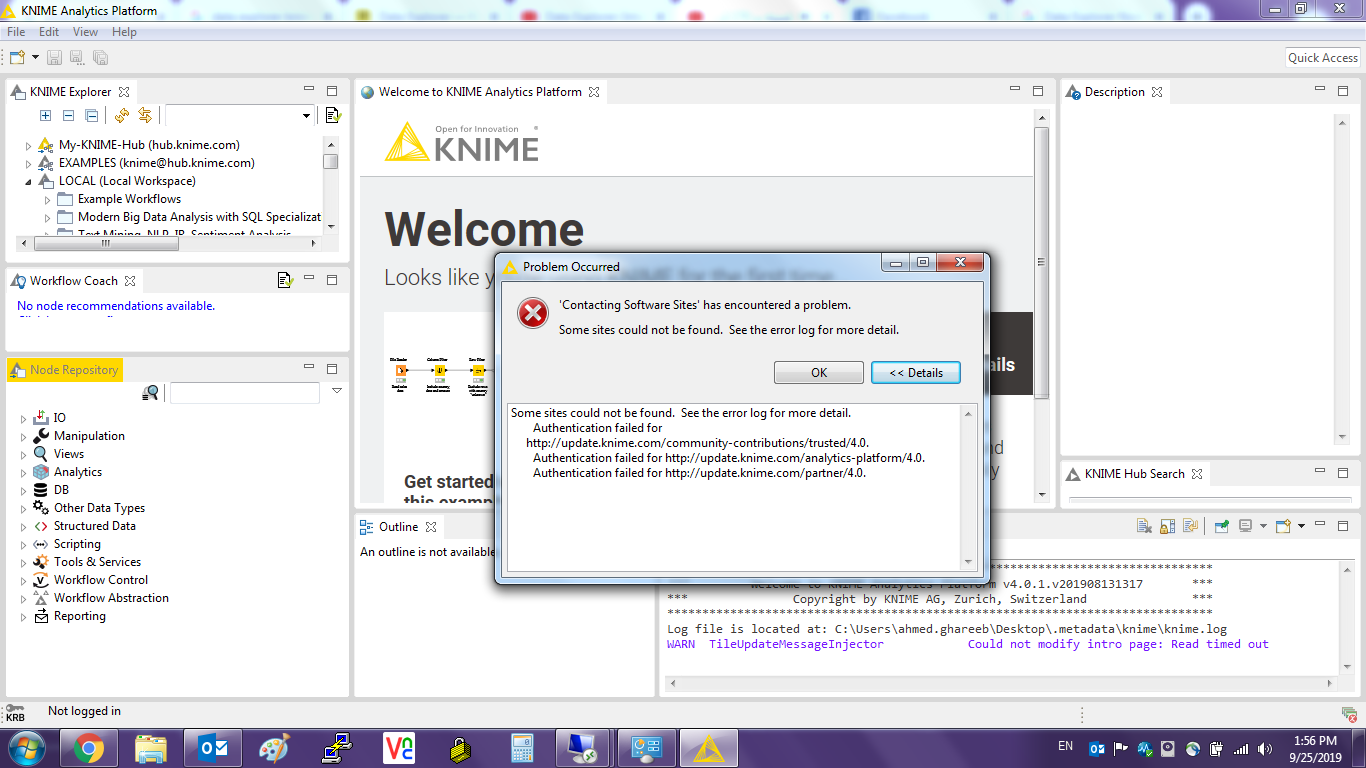The height and width of the screenshot is (768, 1366).
Task: Click the Save toolbar icon
Action: (54, 58)
